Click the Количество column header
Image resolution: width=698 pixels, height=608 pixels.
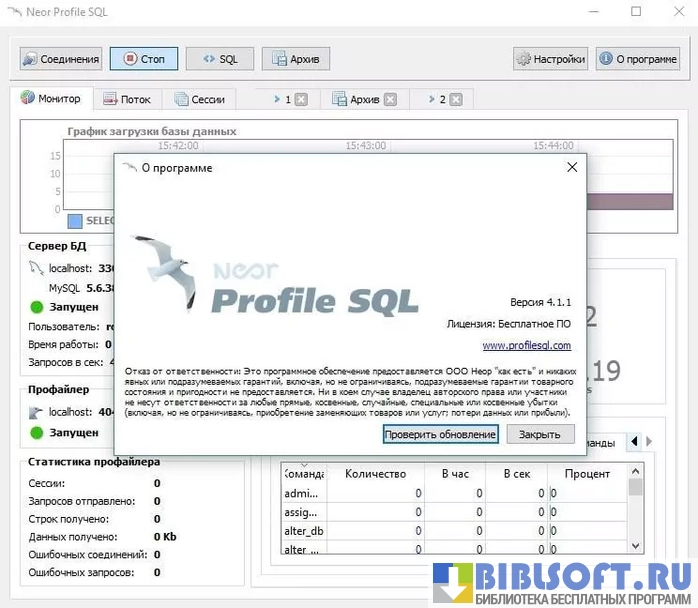pyautogui.click(x=375, y=473)
